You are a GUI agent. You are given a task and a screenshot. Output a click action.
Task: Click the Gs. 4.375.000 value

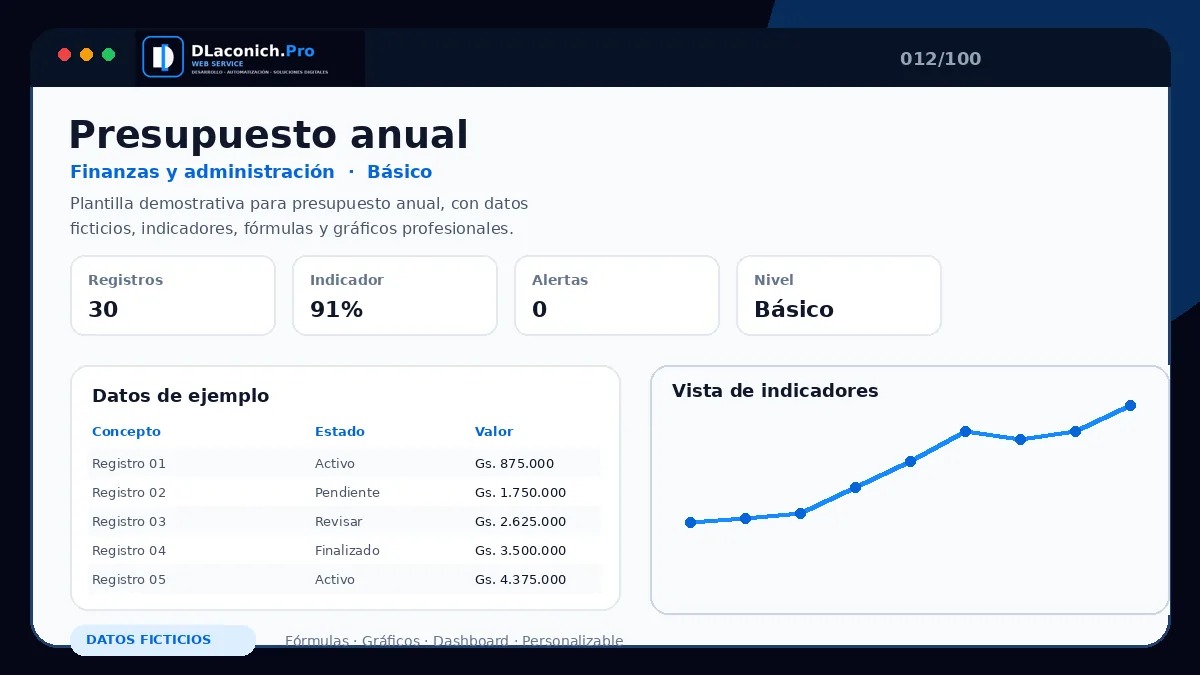(520, 580)
